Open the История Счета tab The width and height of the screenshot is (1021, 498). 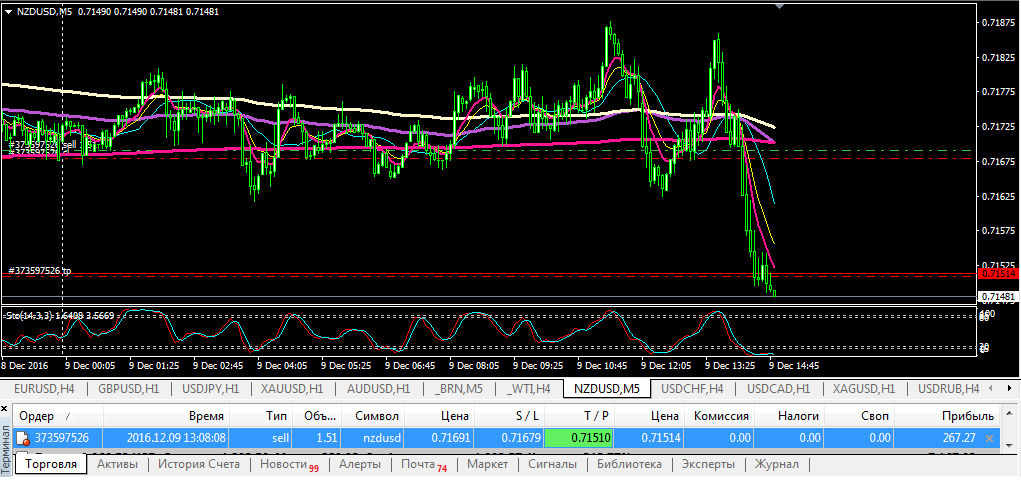click(199, 464)
